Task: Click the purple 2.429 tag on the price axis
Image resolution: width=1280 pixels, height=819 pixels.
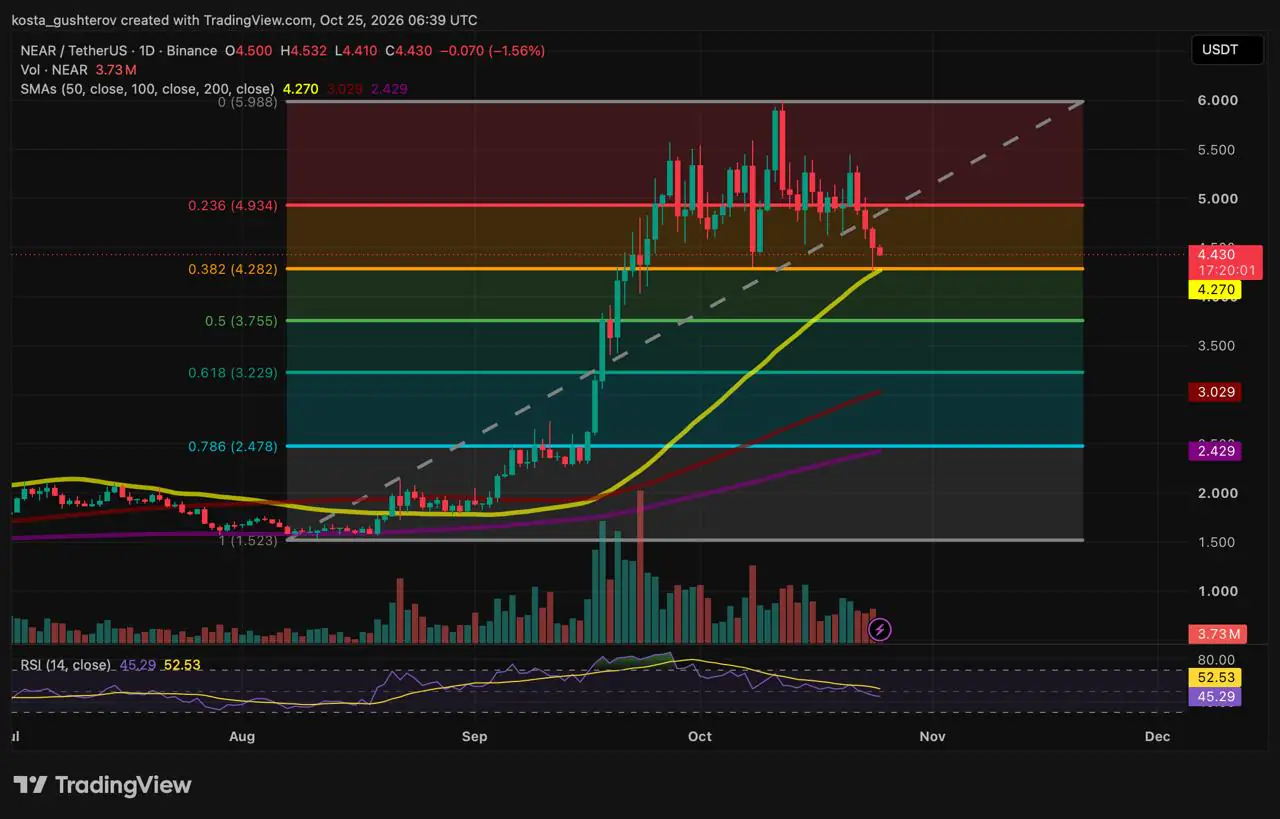Action: [x=1214, y=451]
